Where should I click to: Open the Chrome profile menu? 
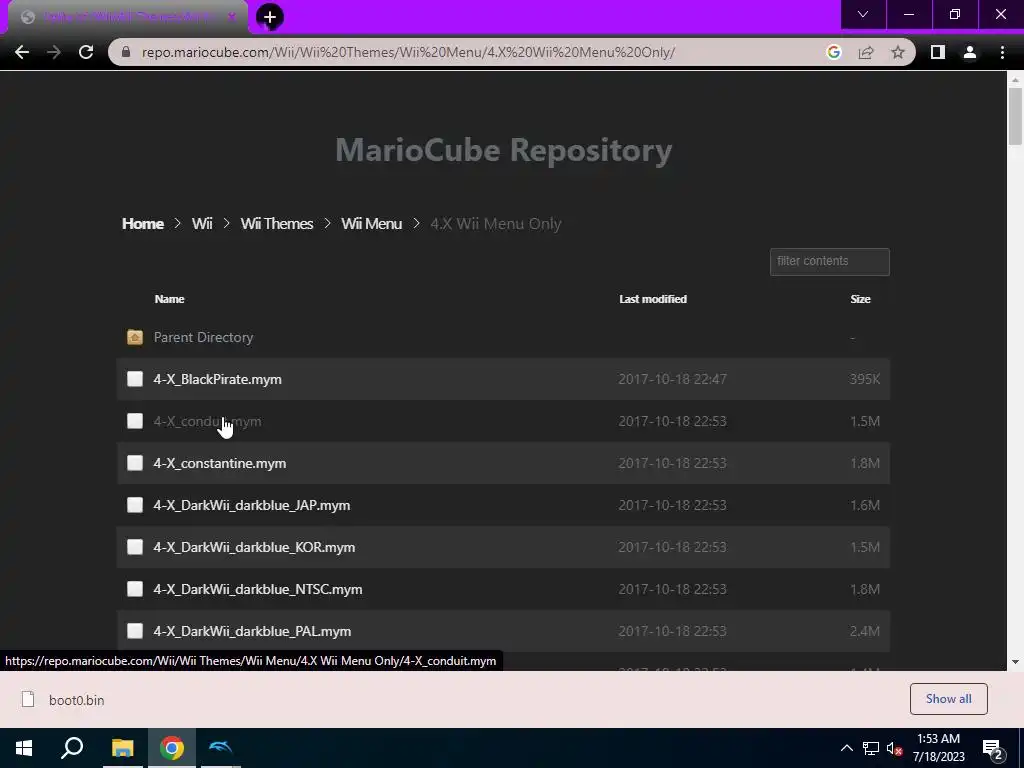tap(970, 52)
